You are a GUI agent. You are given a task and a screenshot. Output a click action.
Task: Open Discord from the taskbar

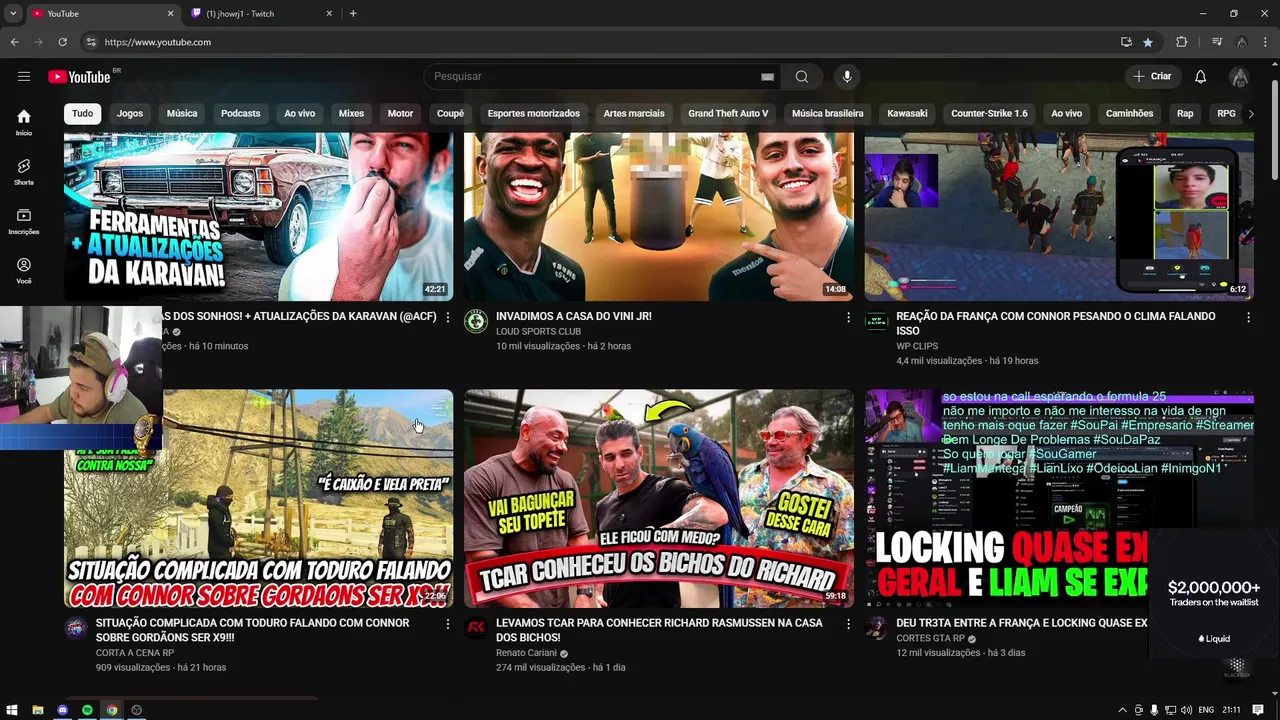click(x=63, y=710)
